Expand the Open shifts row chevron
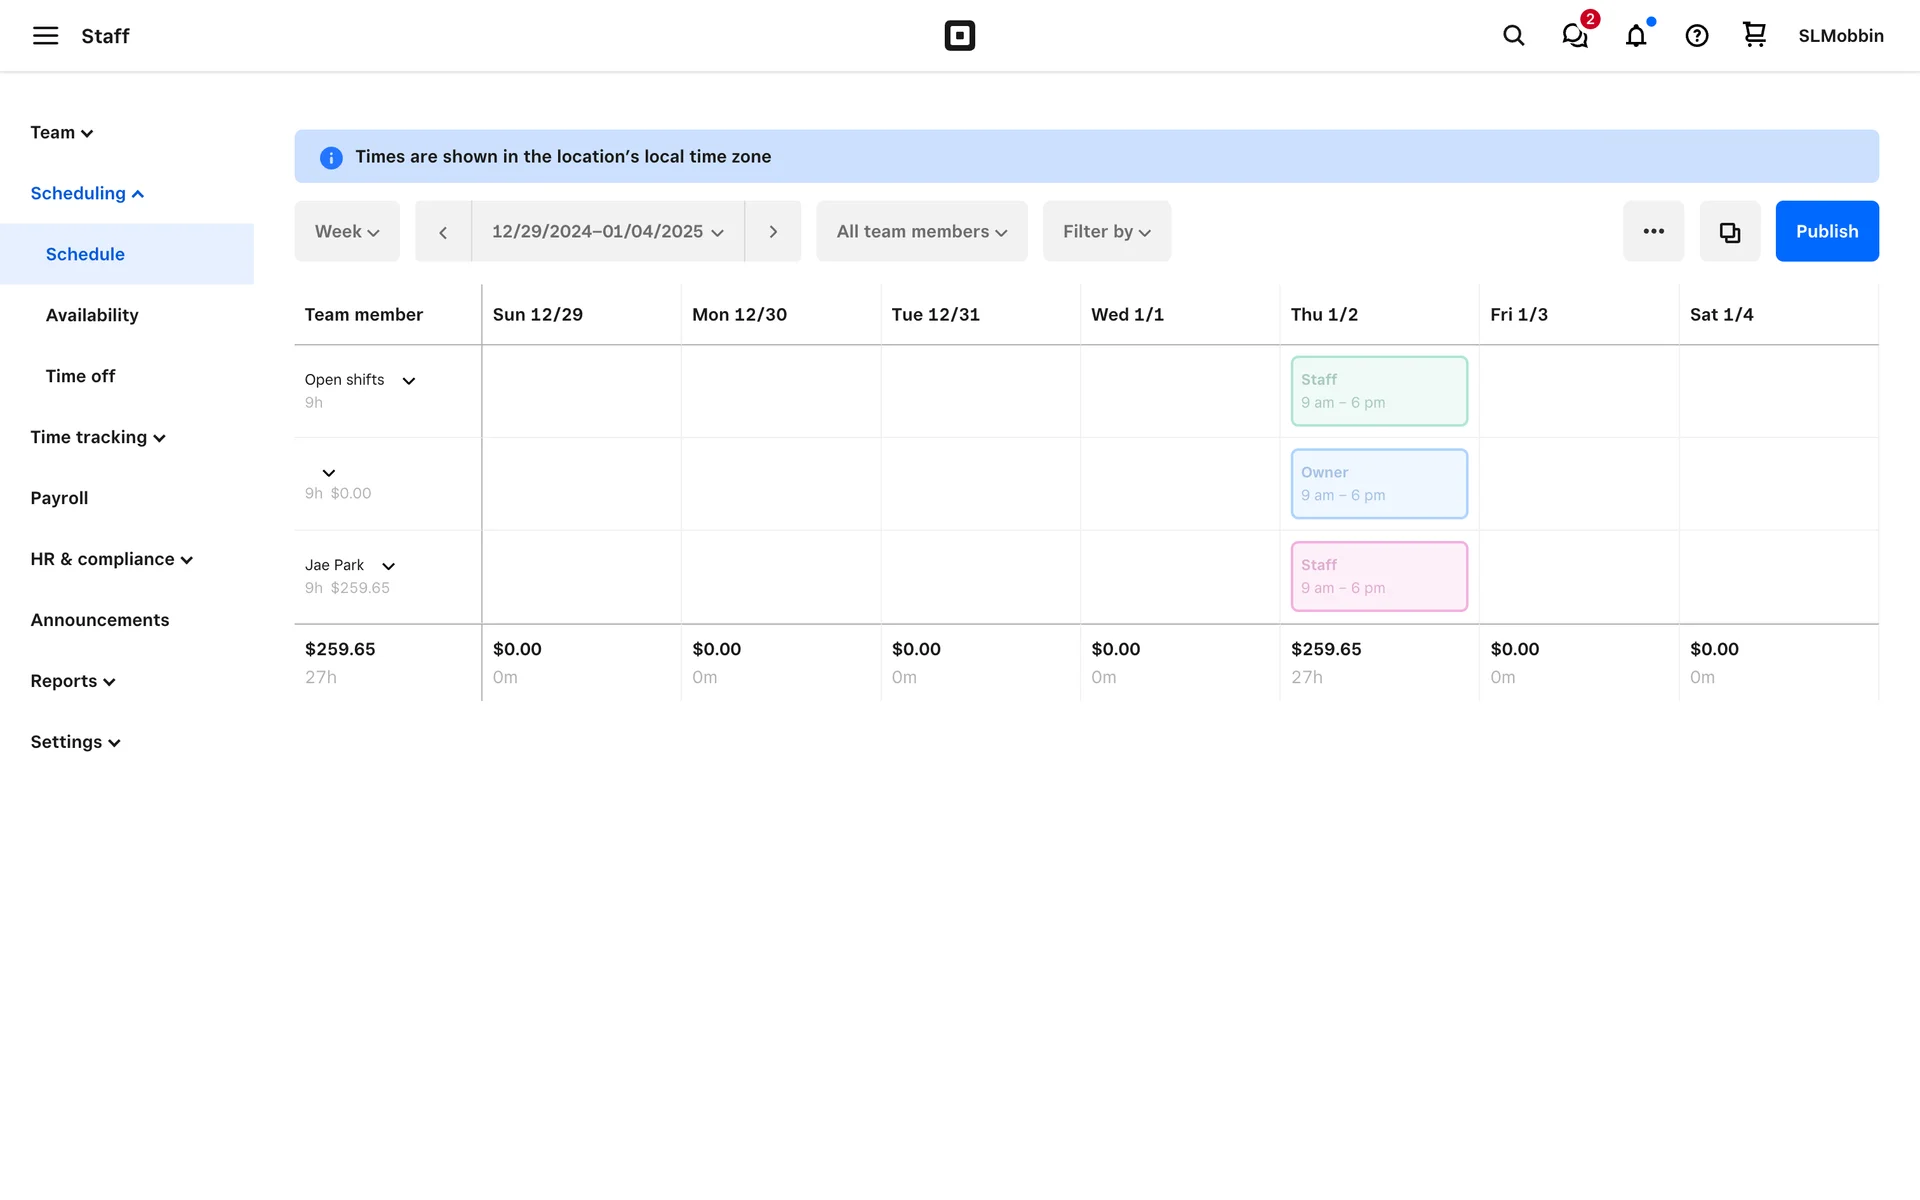 [x=409, y=381]
